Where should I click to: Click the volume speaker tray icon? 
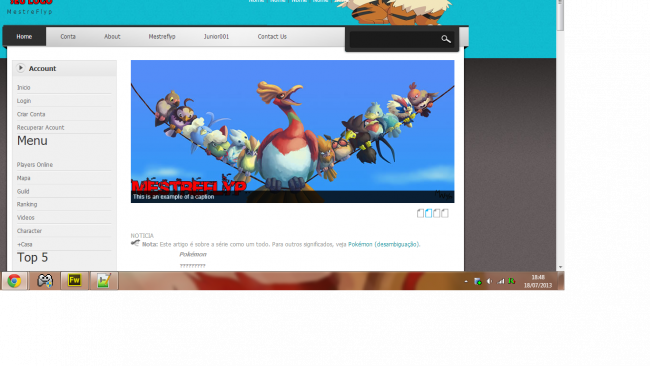(489, 281)
